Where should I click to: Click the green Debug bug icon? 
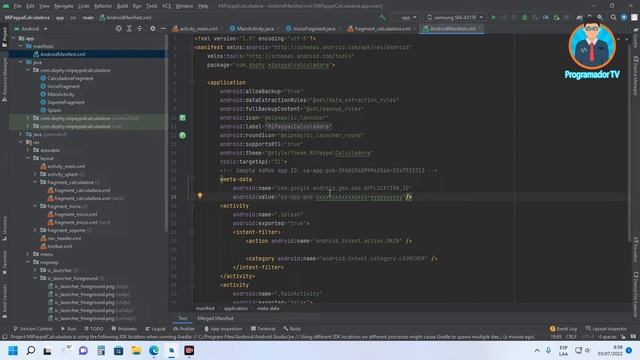524,18
